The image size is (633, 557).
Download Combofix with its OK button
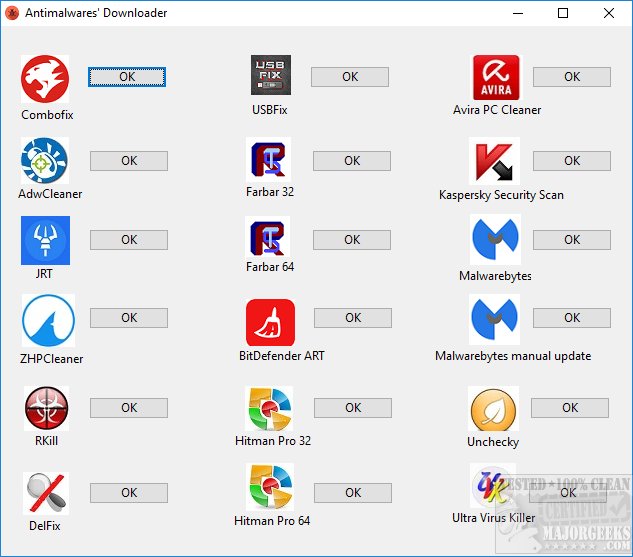click(127, 77)
